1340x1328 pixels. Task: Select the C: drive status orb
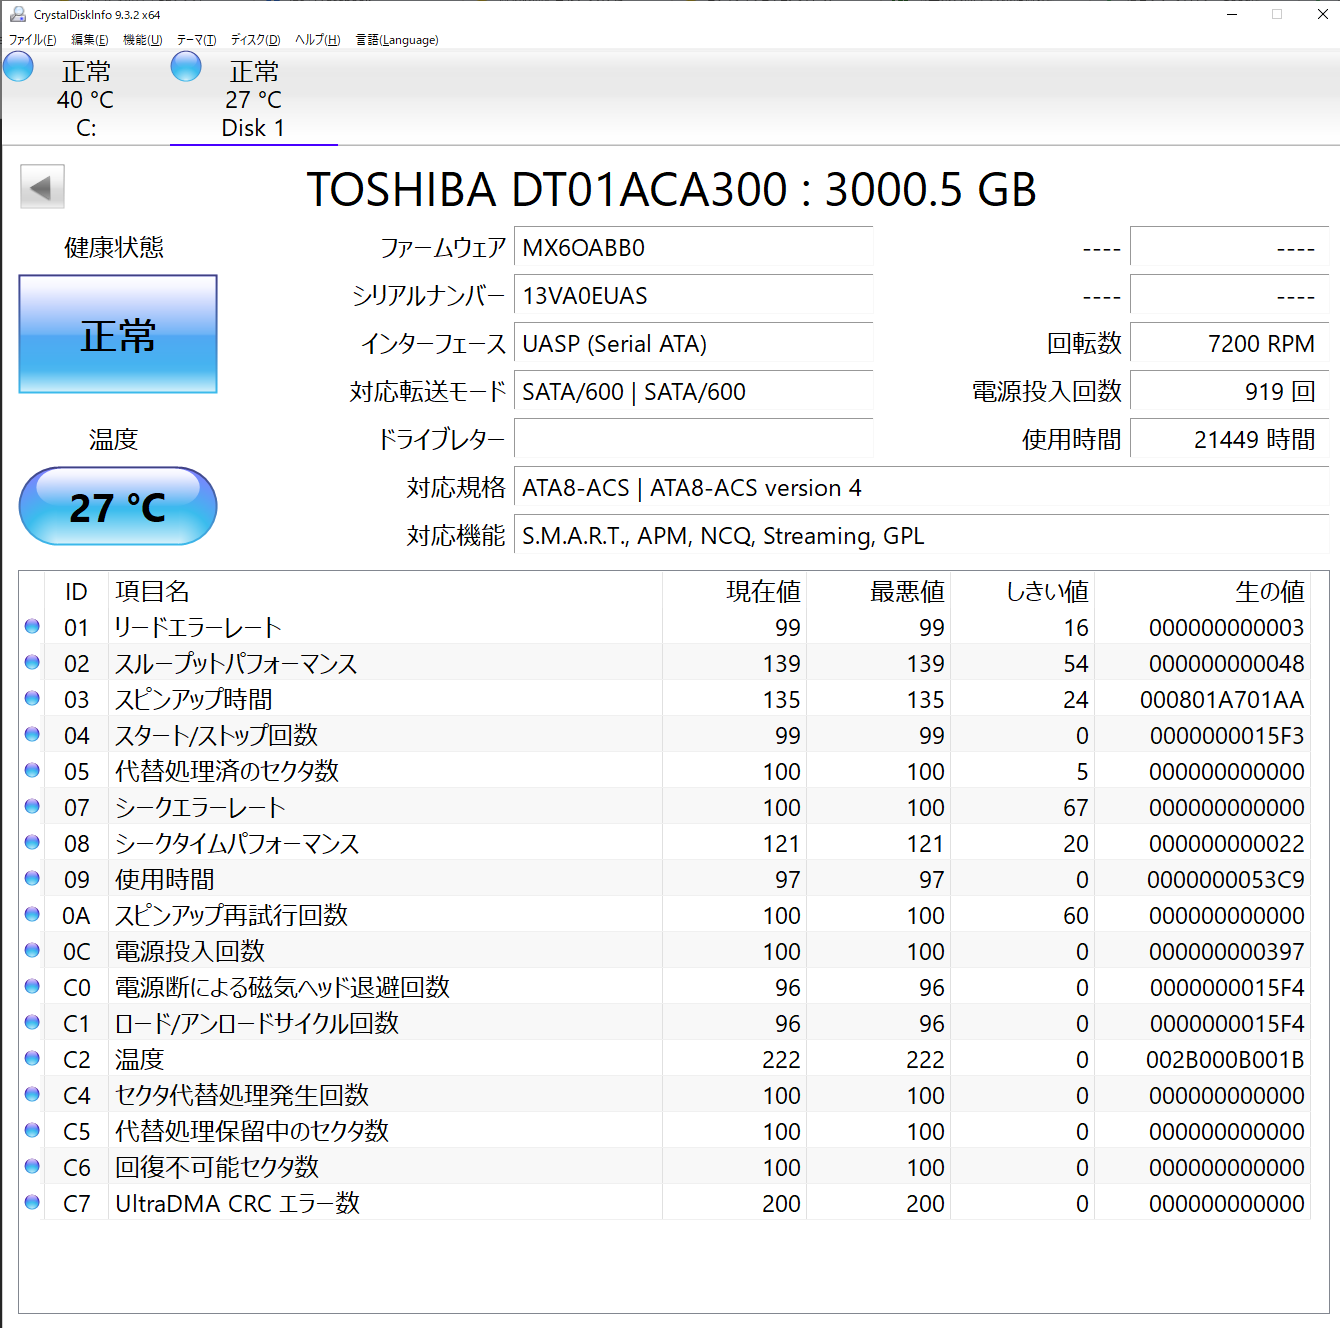(x=18, y=67)
